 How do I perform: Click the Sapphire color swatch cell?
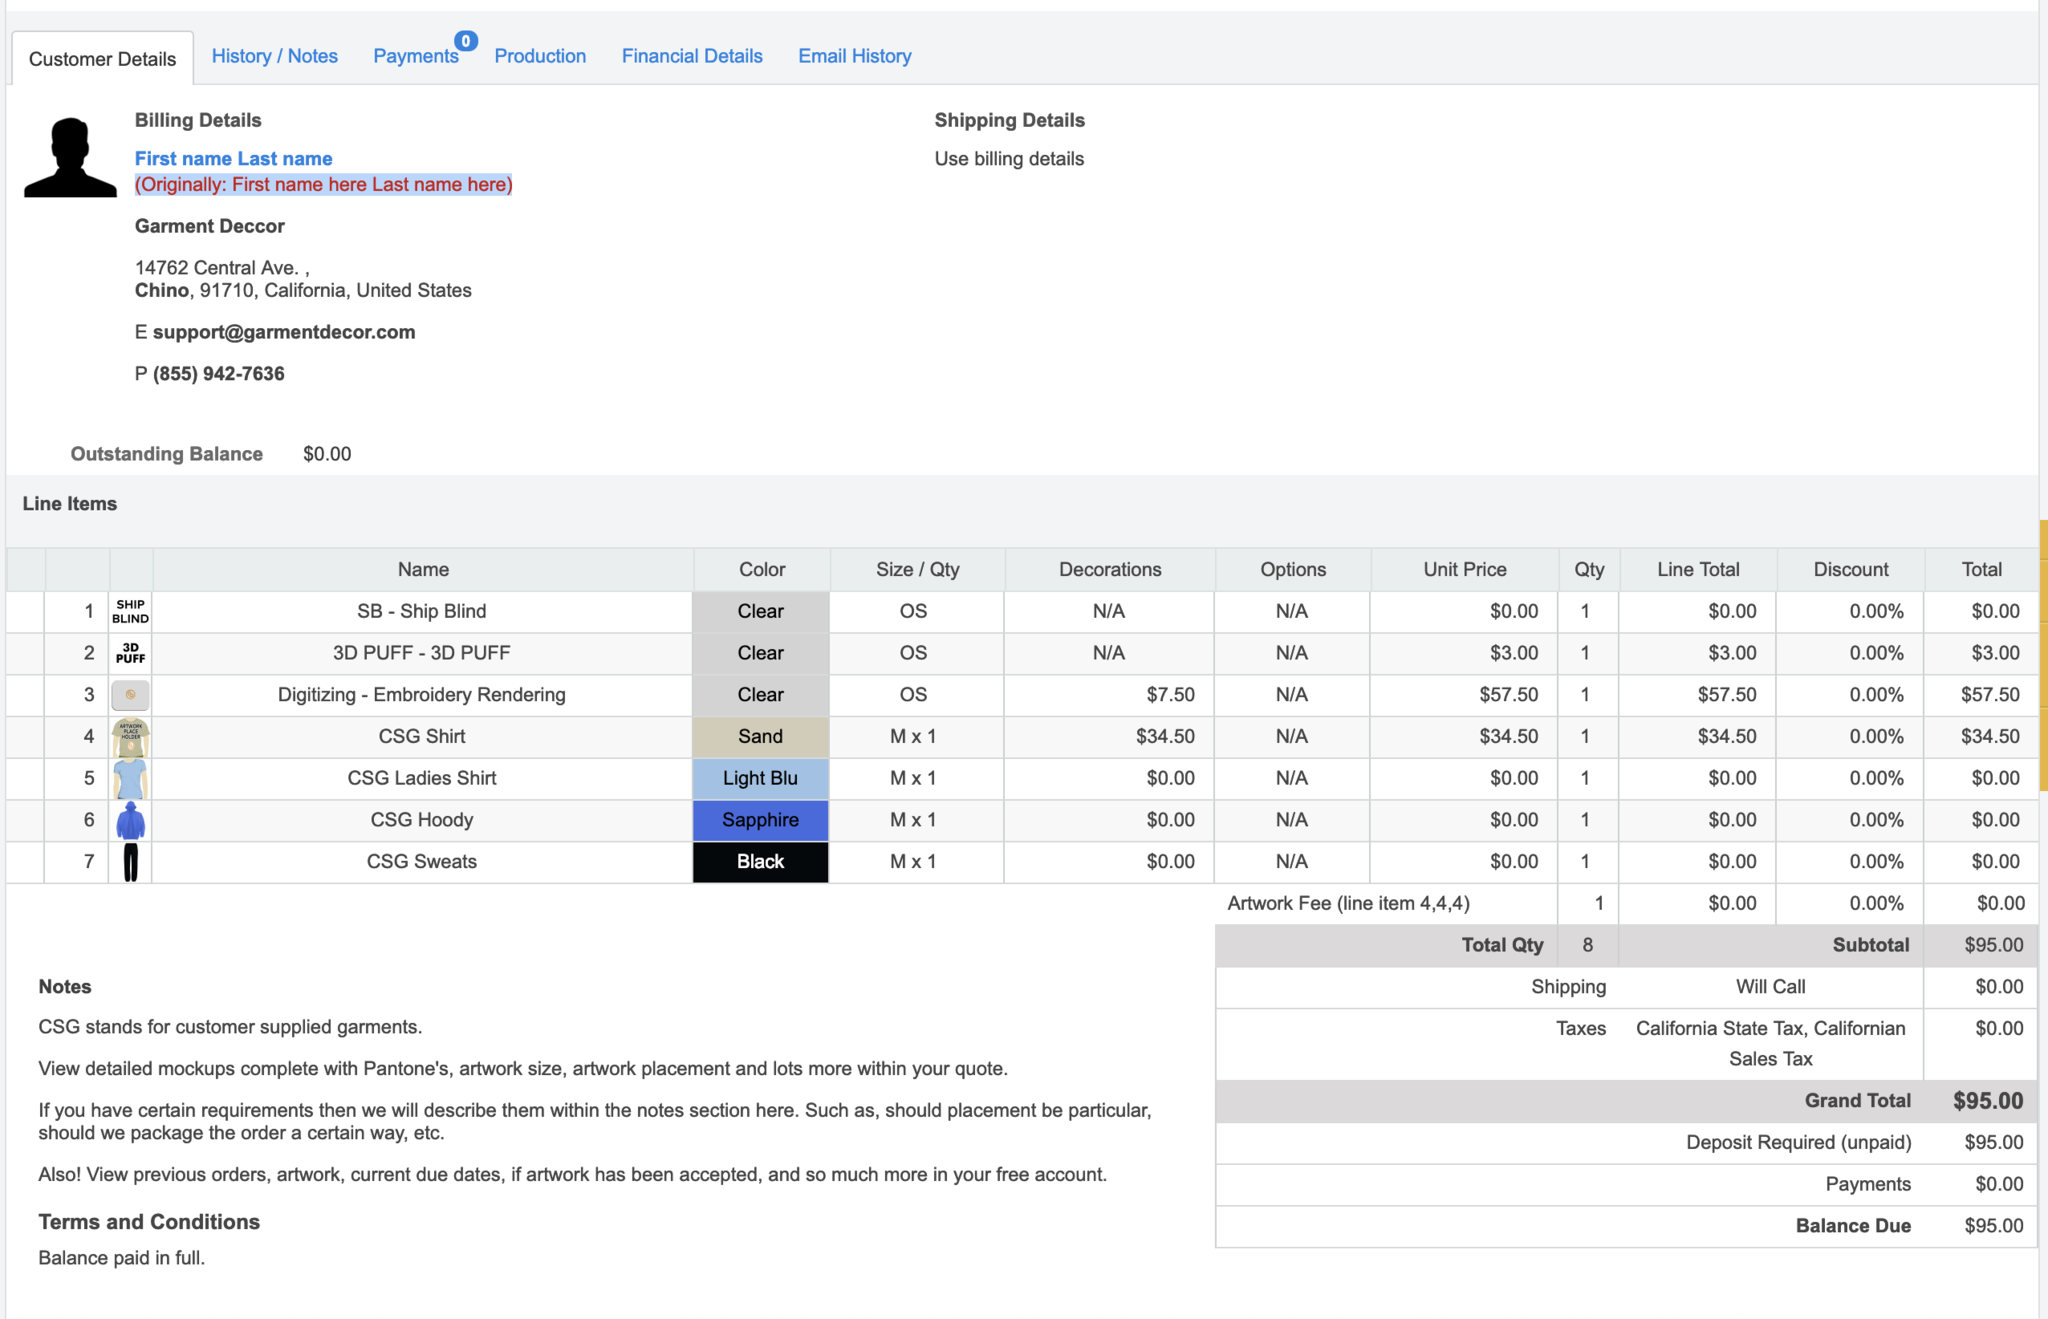click(760, 820)
